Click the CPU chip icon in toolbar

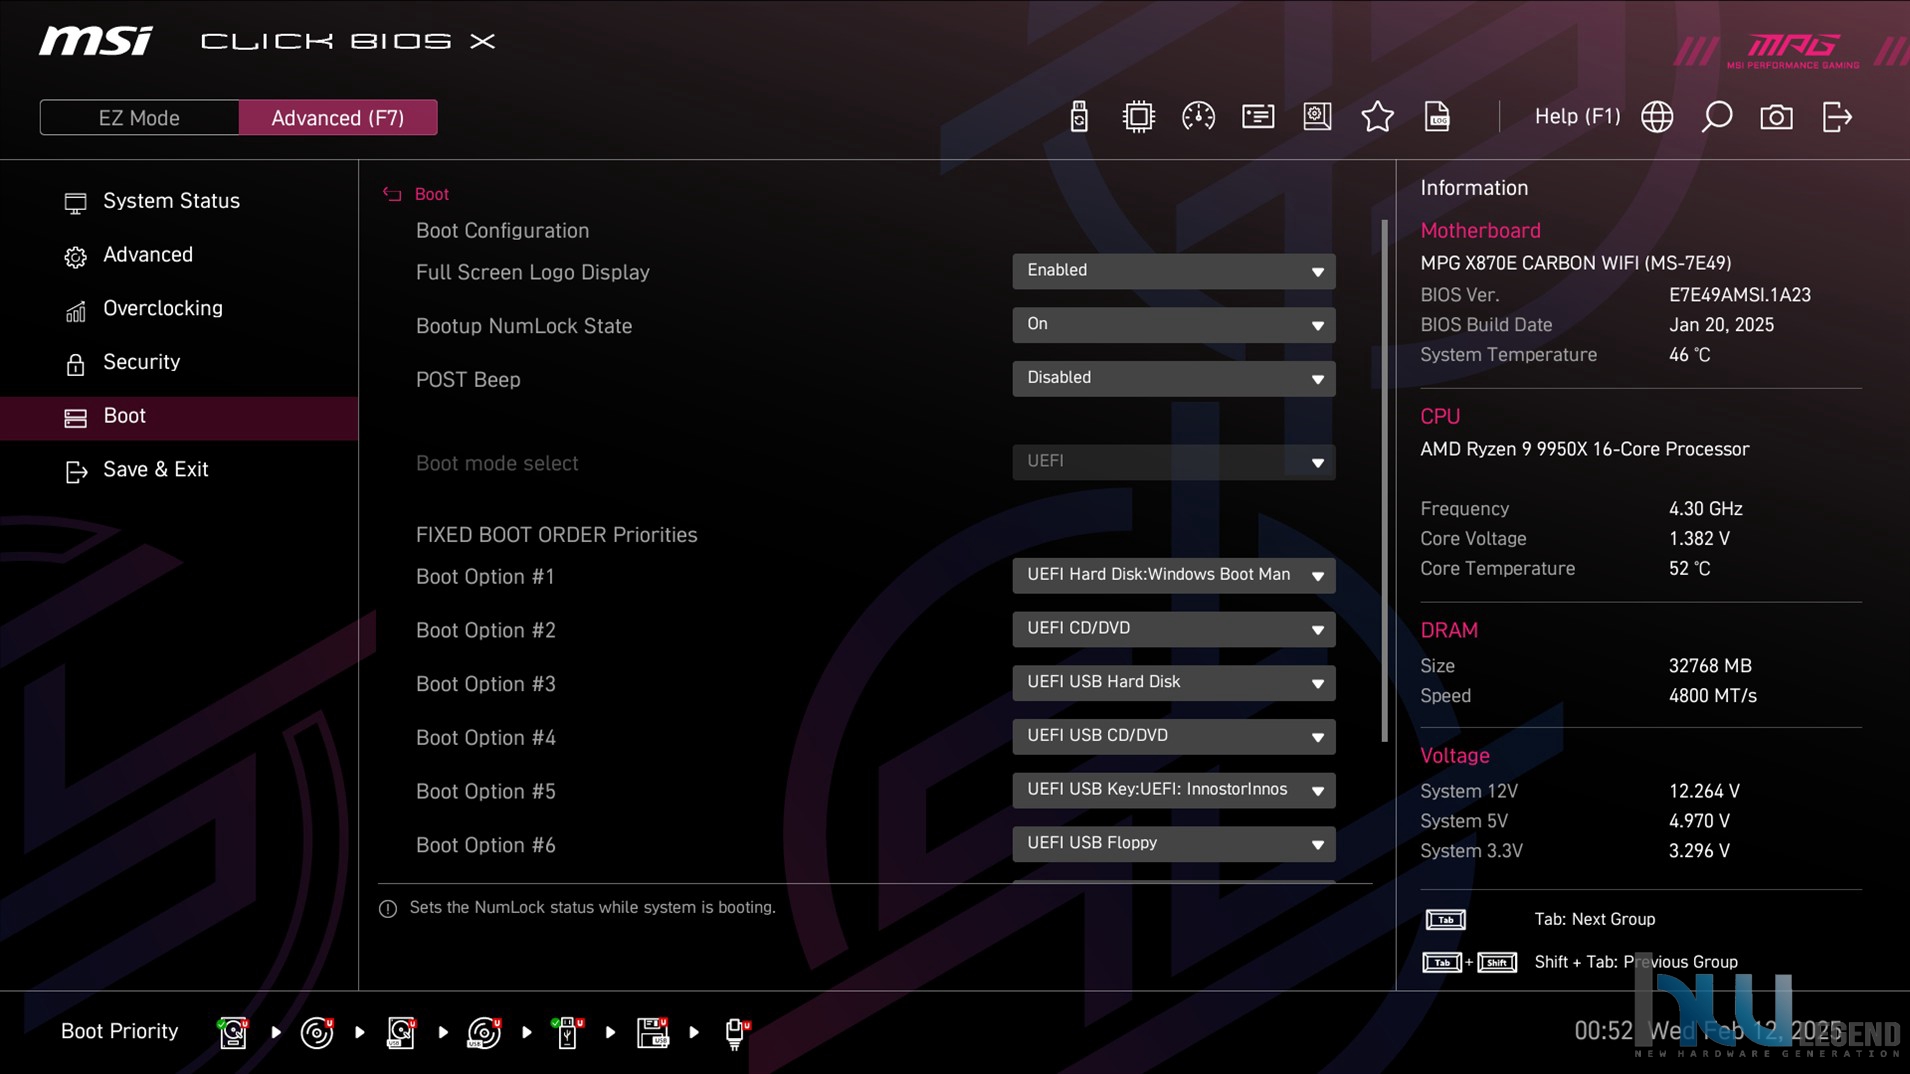click(x=1138, y=117)
